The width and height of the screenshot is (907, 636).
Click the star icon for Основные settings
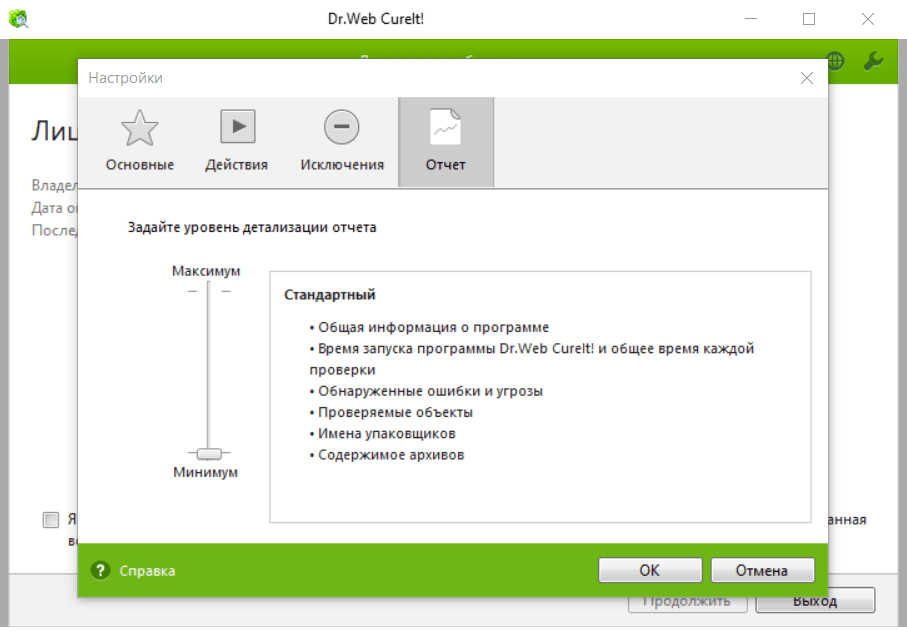coord(139,129)
